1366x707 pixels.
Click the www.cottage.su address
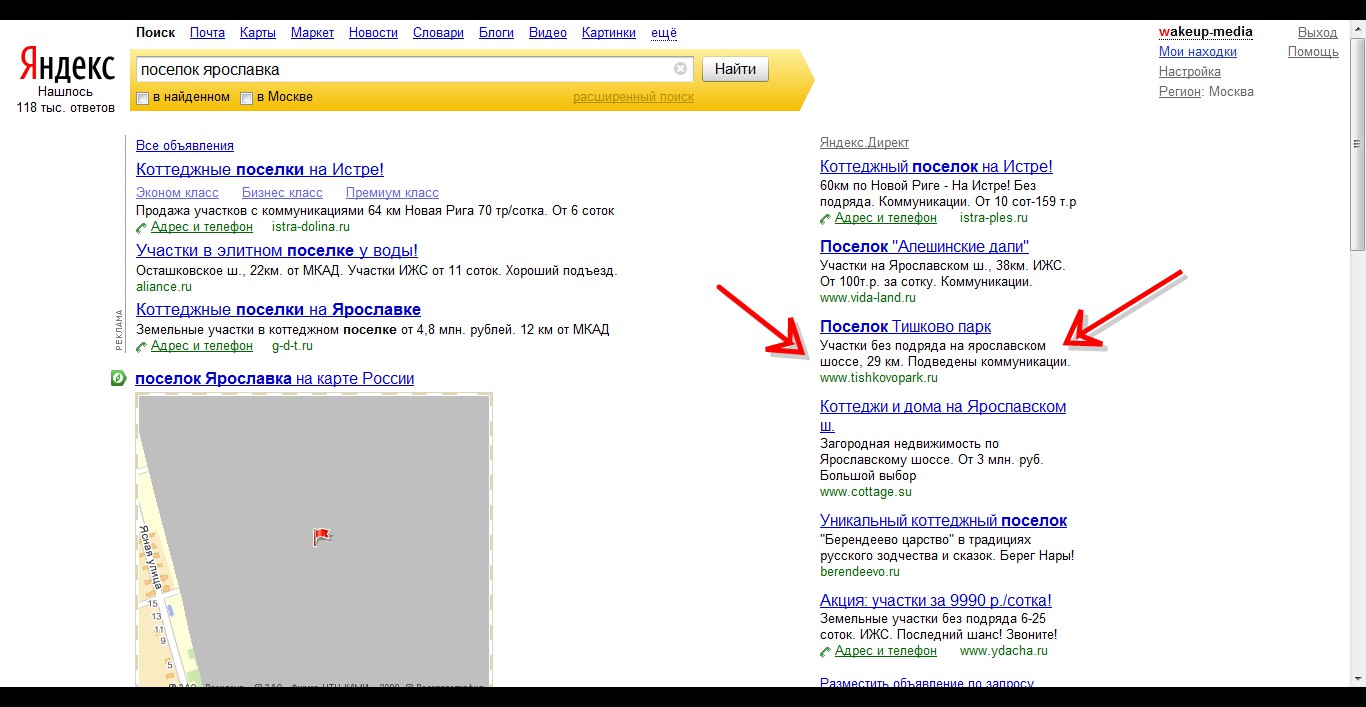click(866, 492)
